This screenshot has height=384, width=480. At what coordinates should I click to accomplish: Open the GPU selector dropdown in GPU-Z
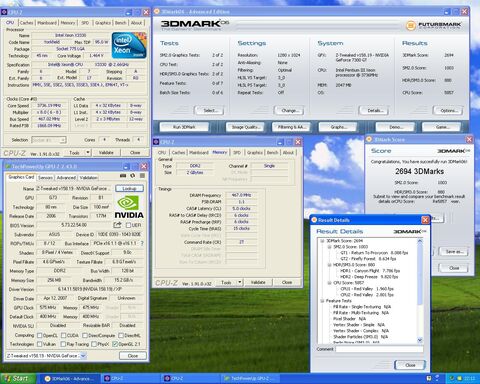[83, 356]
